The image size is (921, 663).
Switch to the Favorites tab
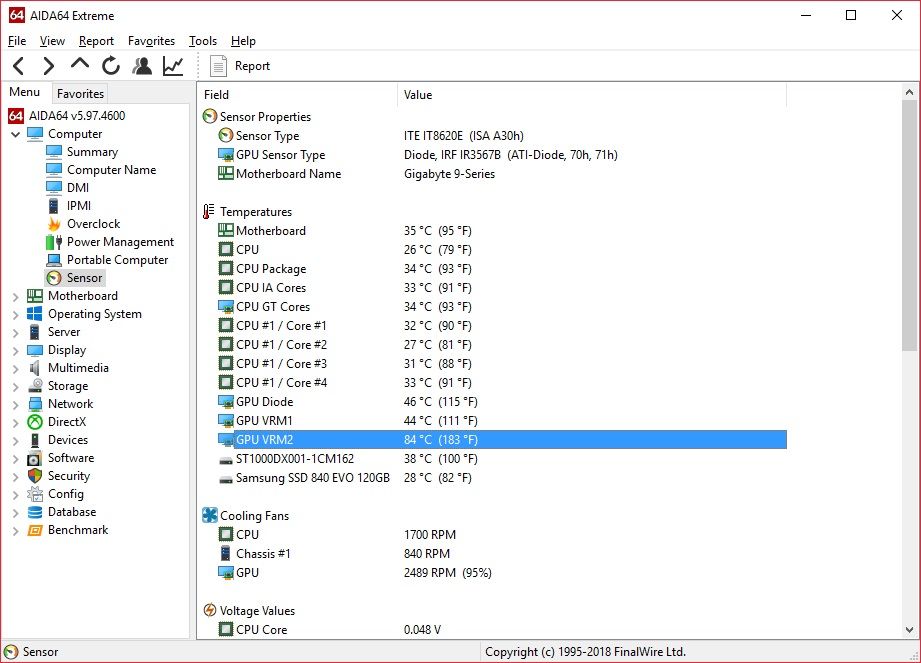(x=80, y=94)
